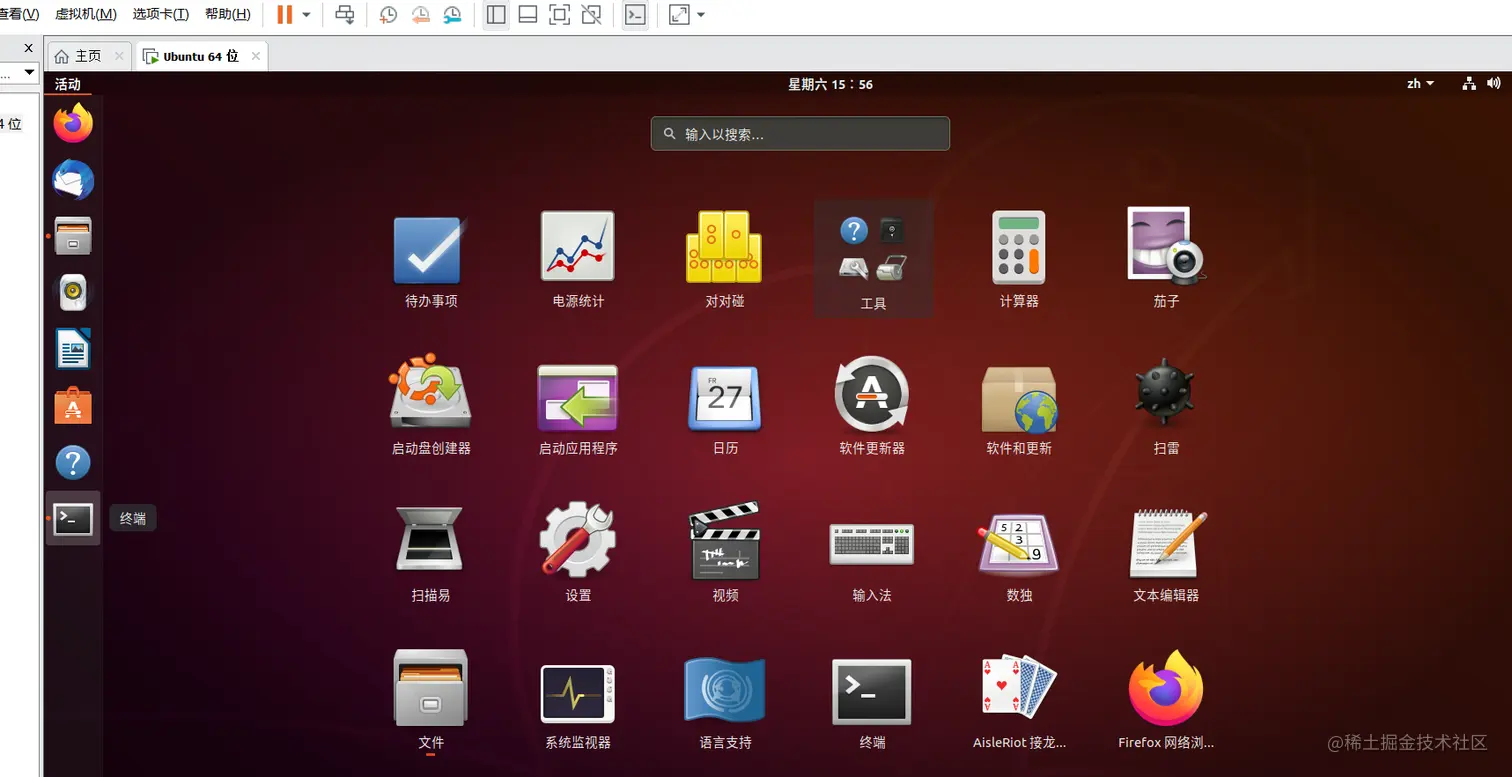Open Rhythmbox music player from the dock
The image size is (1512, 777).
[x=73, y=293]
